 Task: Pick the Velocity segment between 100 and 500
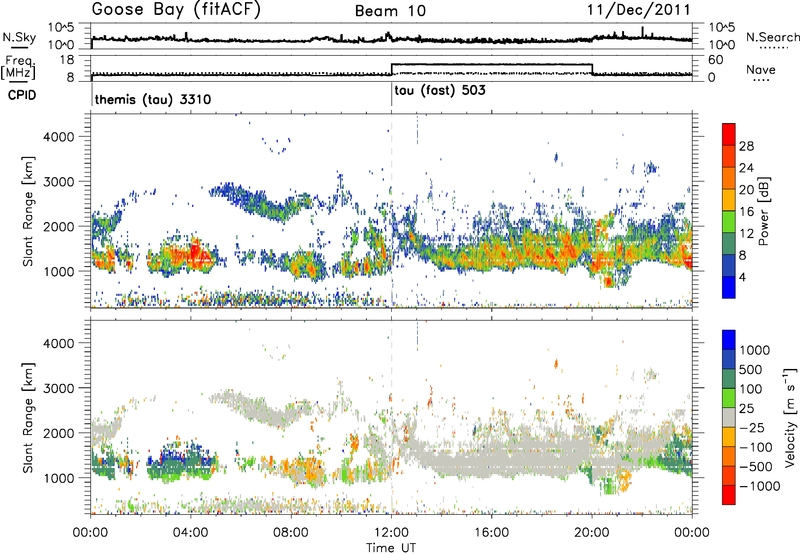(729, 379)
